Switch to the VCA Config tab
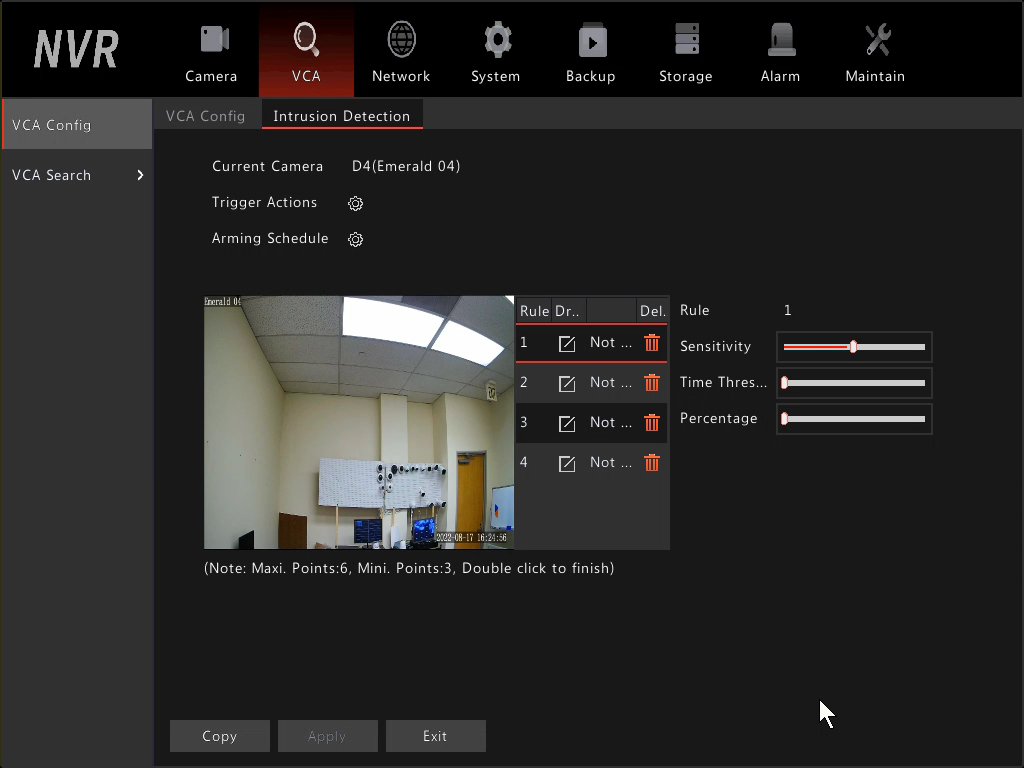The width and height of the screenshot is (1024, 768). tap(206, 115)
